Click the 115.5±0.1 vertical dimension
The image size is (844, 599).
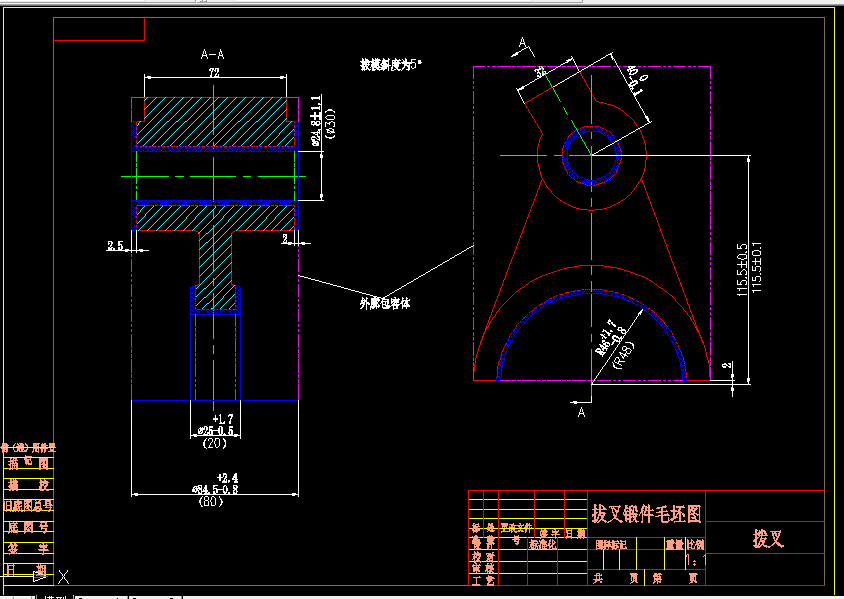[757, 267]
